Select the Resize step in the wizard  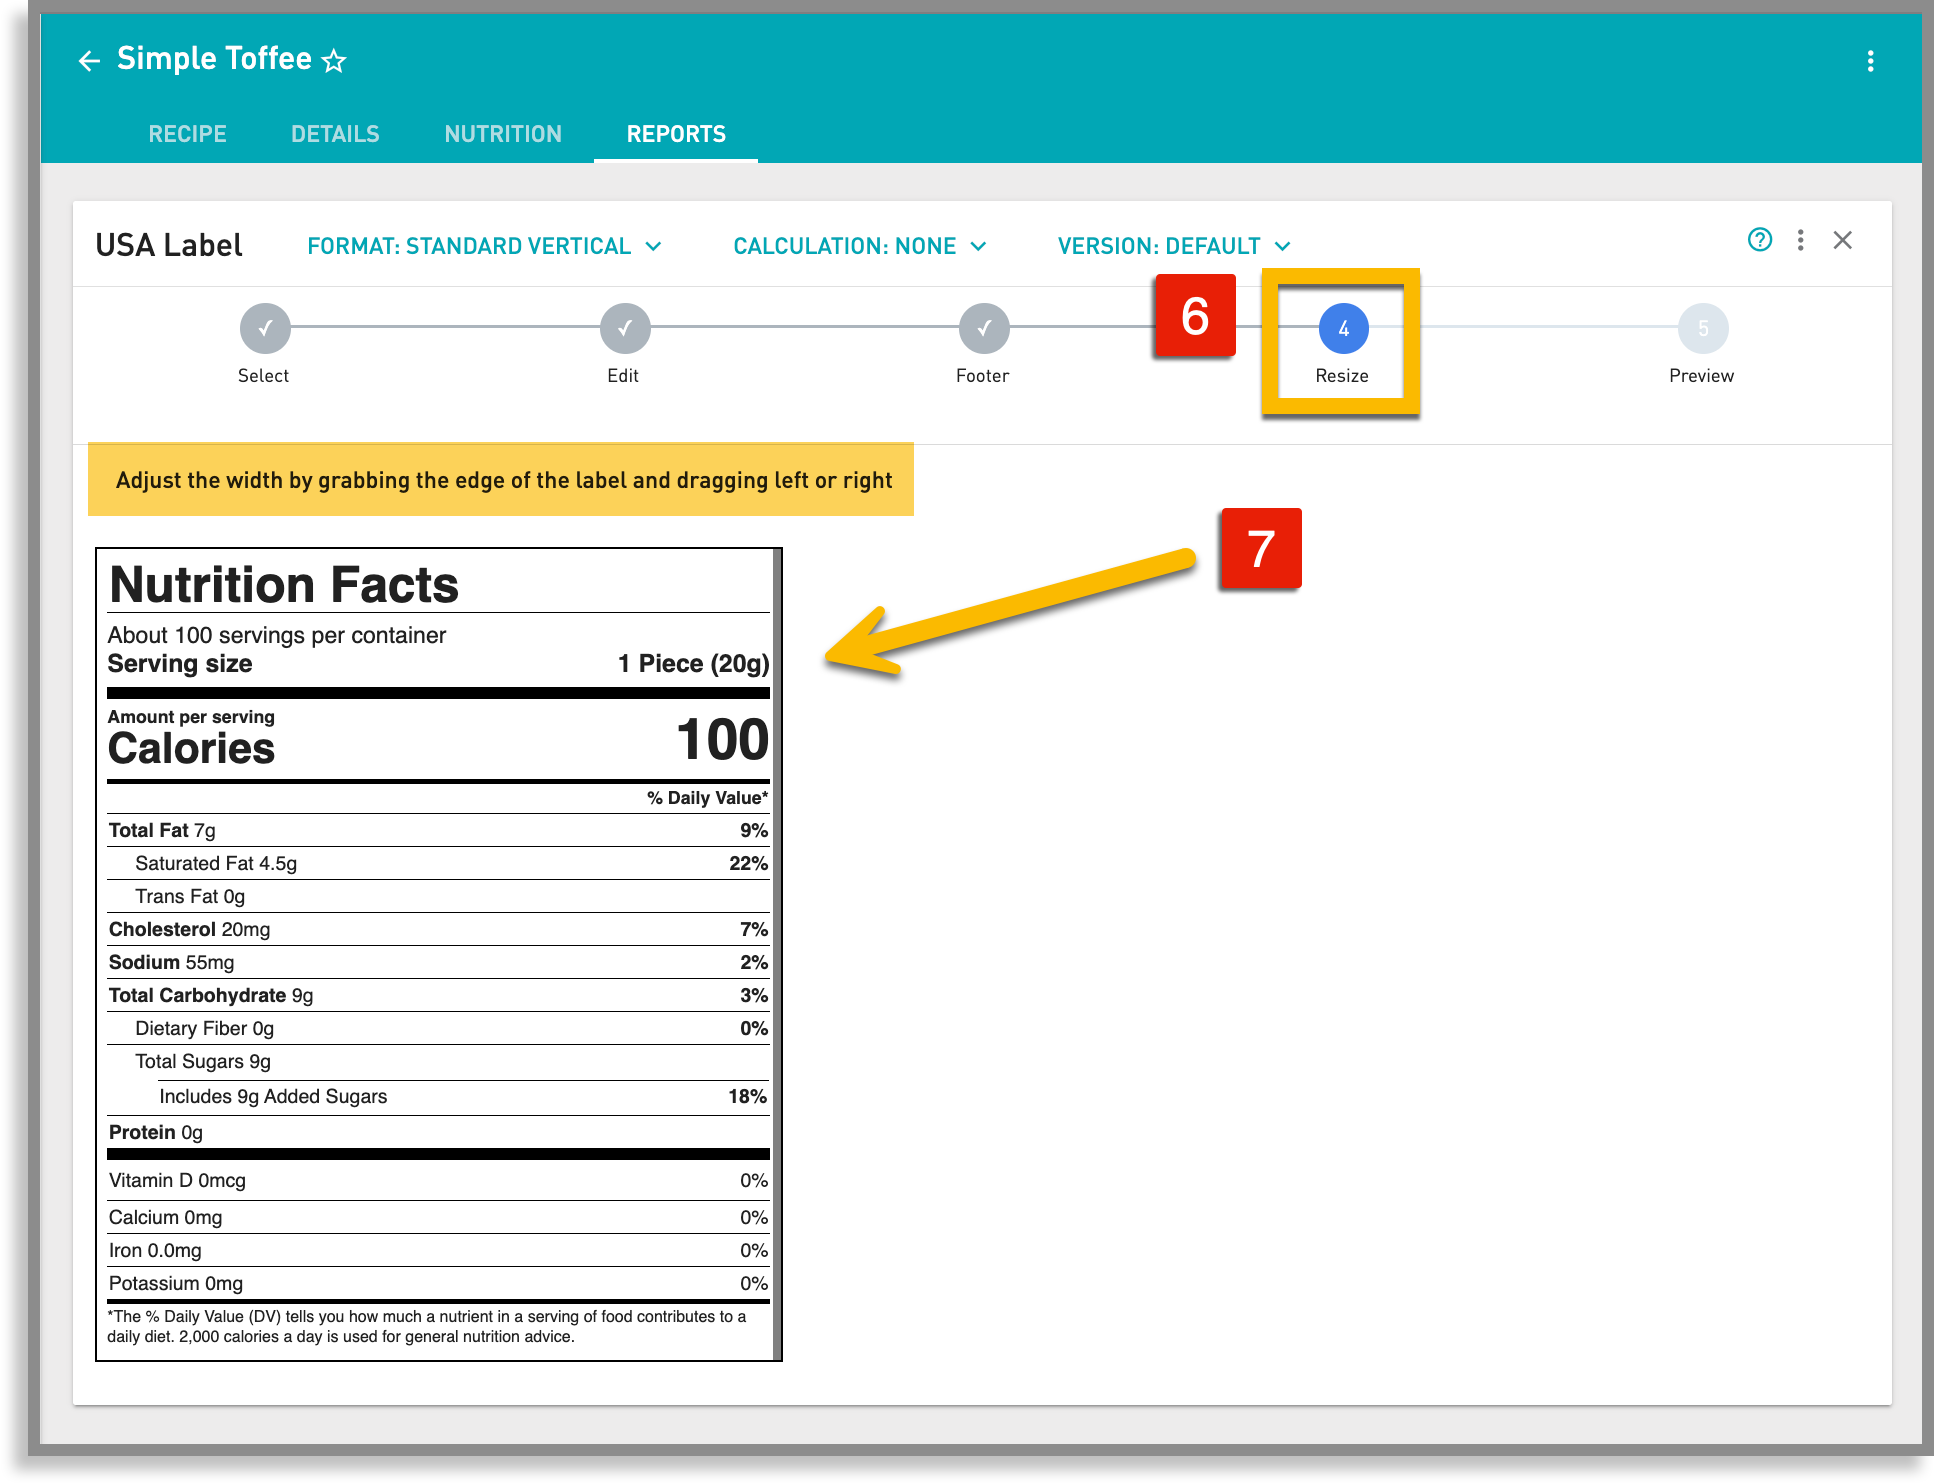pos(1342,328)
